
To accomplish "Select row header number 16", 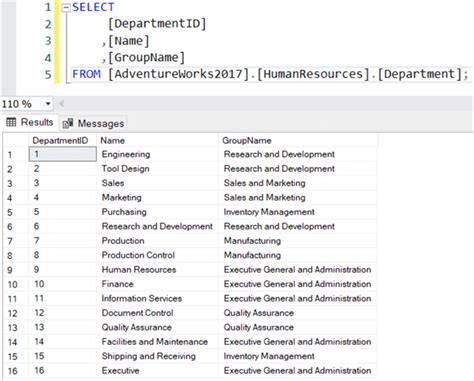I will 16,371.
